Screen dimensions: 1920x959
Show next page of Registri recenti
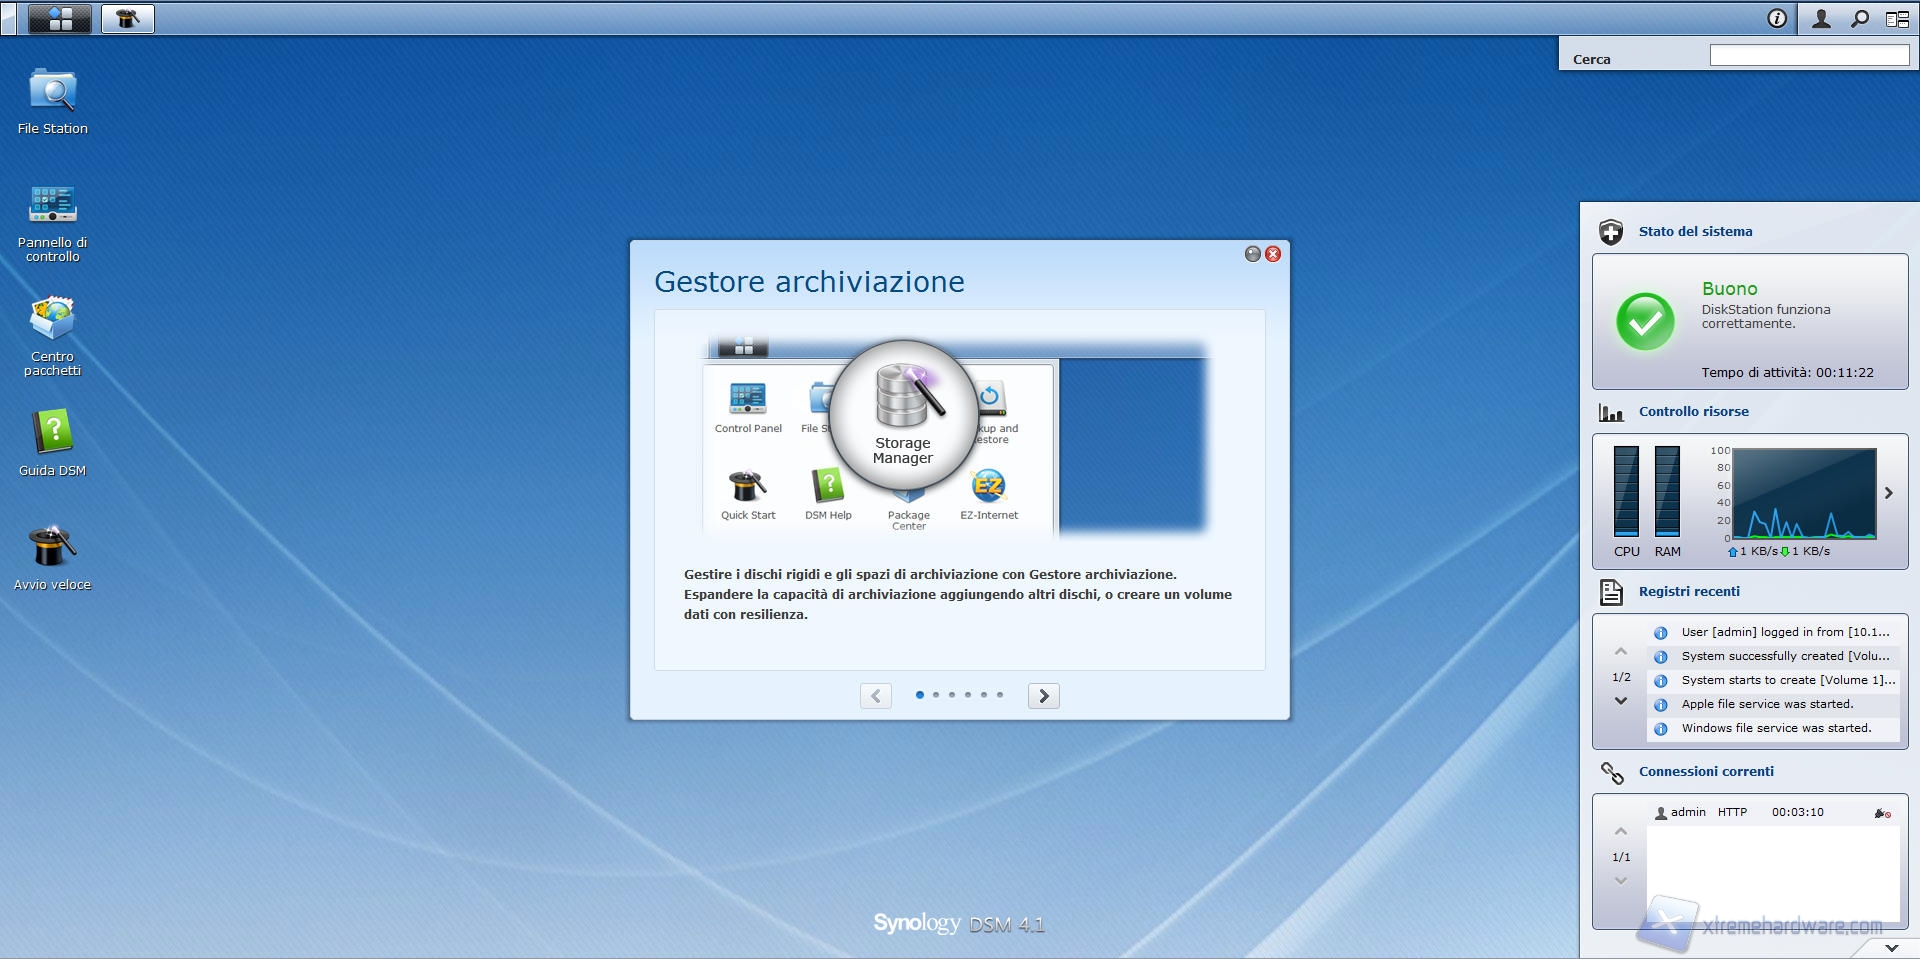click(1621, 701)
